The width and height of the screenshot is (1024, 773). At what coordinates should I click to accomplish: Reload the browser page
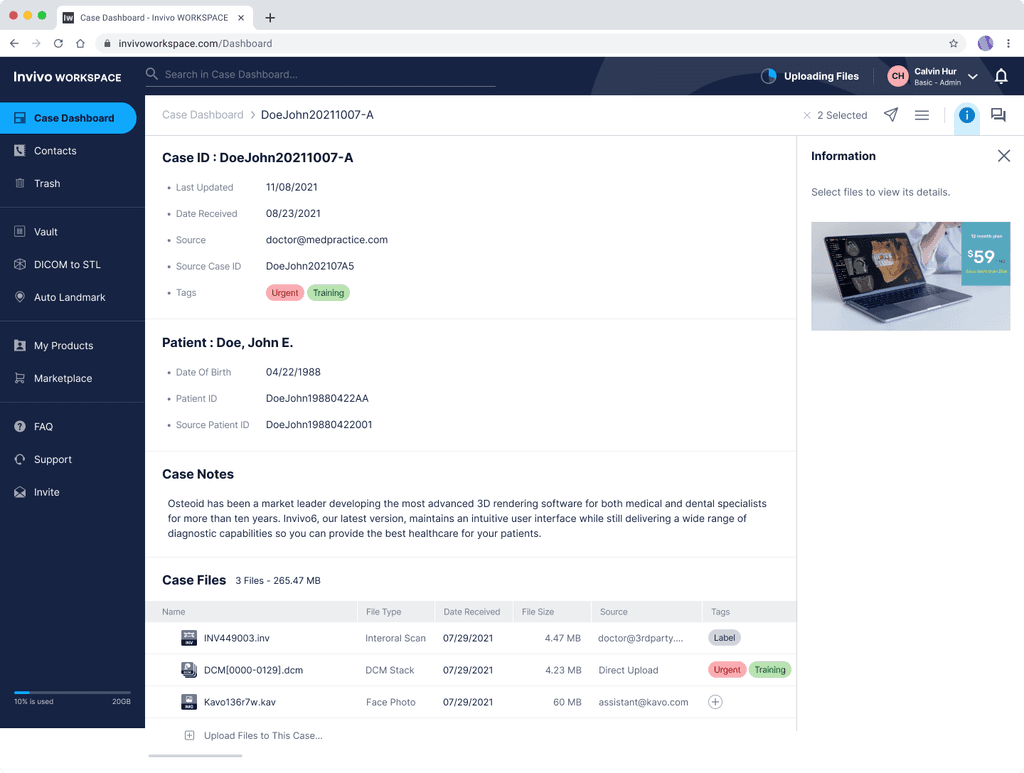(58, 44)
